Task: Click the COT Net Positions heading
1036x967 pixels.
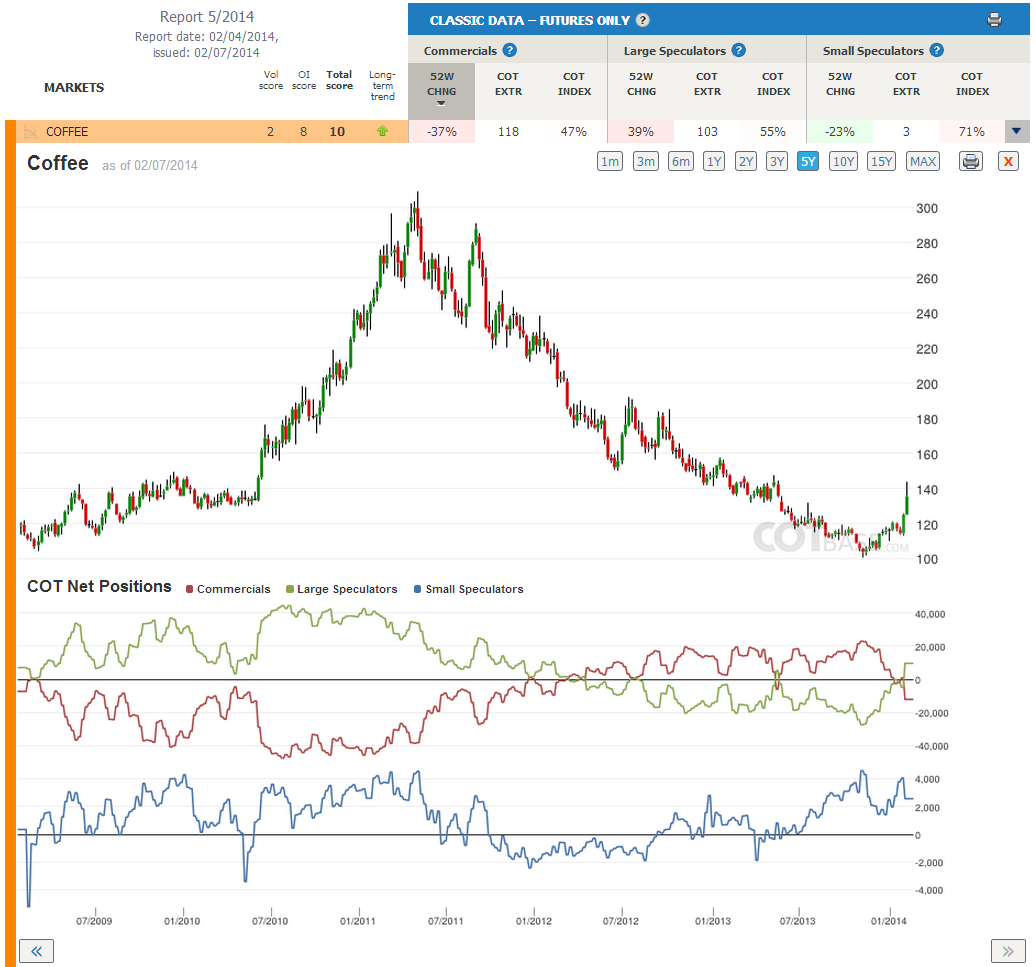Action: 99,587
